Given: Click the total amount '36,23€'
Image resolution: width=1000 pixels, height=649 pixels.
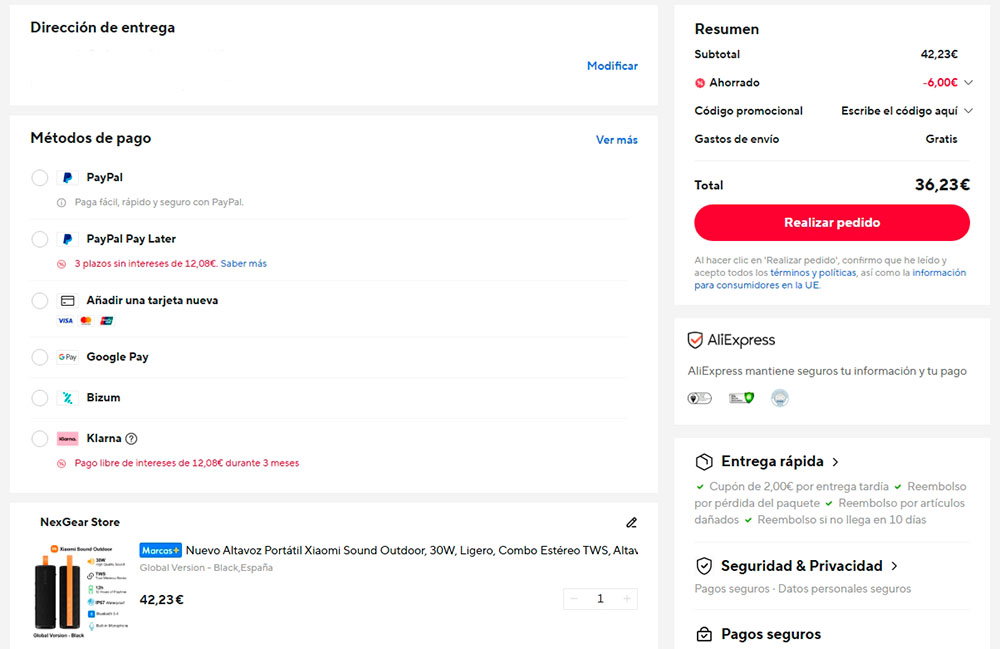Looking at the screenshot, I should tap(942, 185).
